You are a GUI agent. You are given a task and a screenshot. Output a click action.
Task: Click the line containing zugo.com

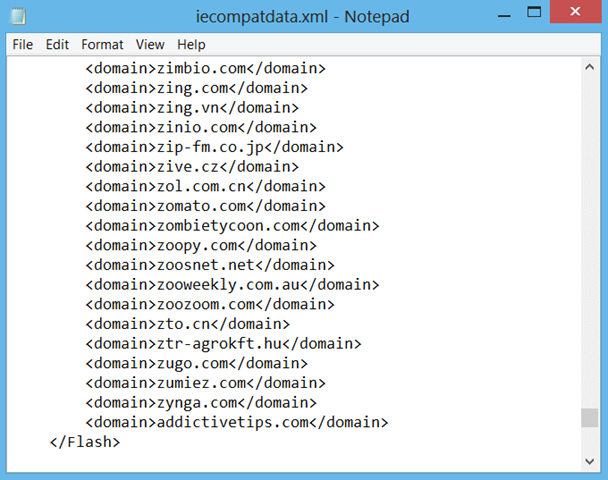[x=197, y=363]
